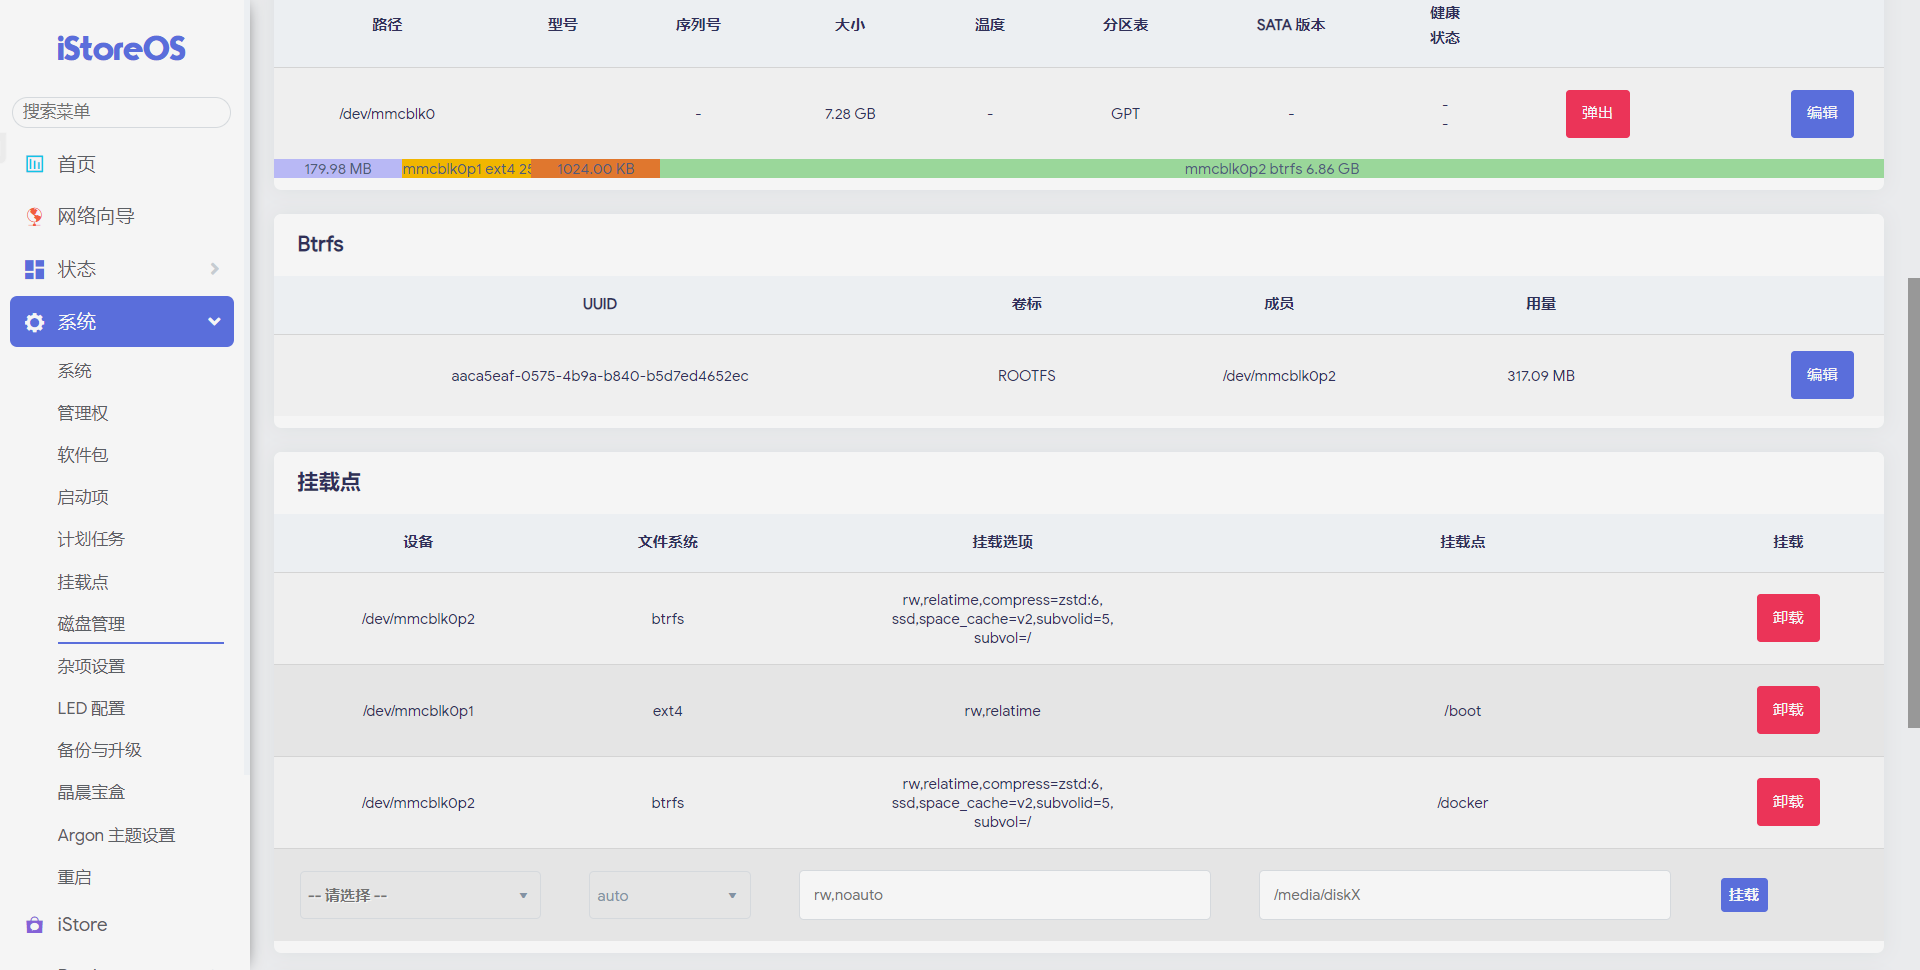Click the blue 挂载 mount button
This screenshot has width=1920, height=970.
pyautogui.click(x=1743, y=895)
